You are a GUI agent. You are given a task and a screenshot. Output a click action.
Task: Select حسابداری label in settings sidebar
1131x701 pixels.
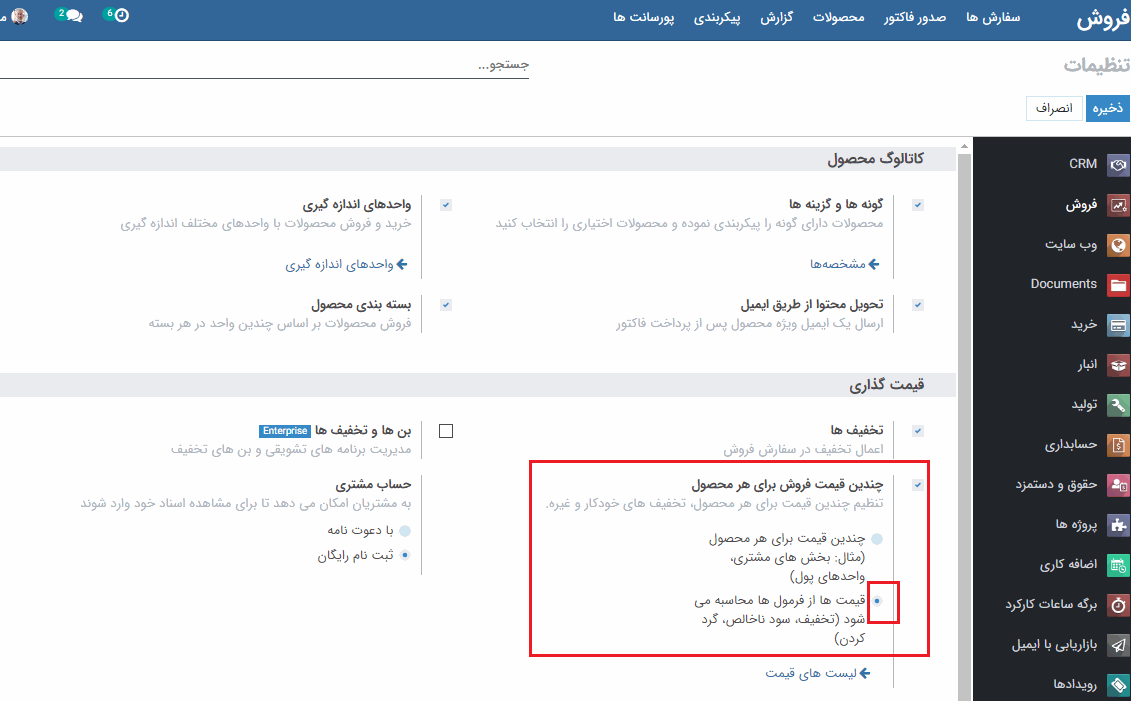click(x=1071, y=445)
